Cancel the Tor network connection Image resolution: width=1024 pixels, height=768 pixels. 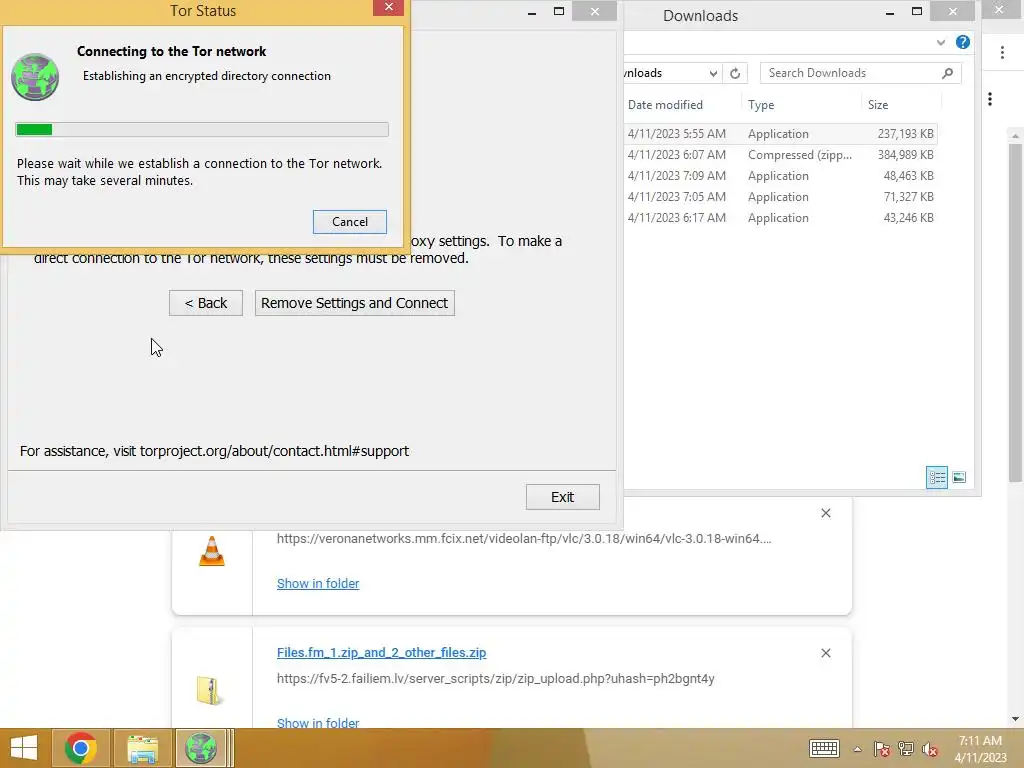pyautogui.click(x=349, y=222)
